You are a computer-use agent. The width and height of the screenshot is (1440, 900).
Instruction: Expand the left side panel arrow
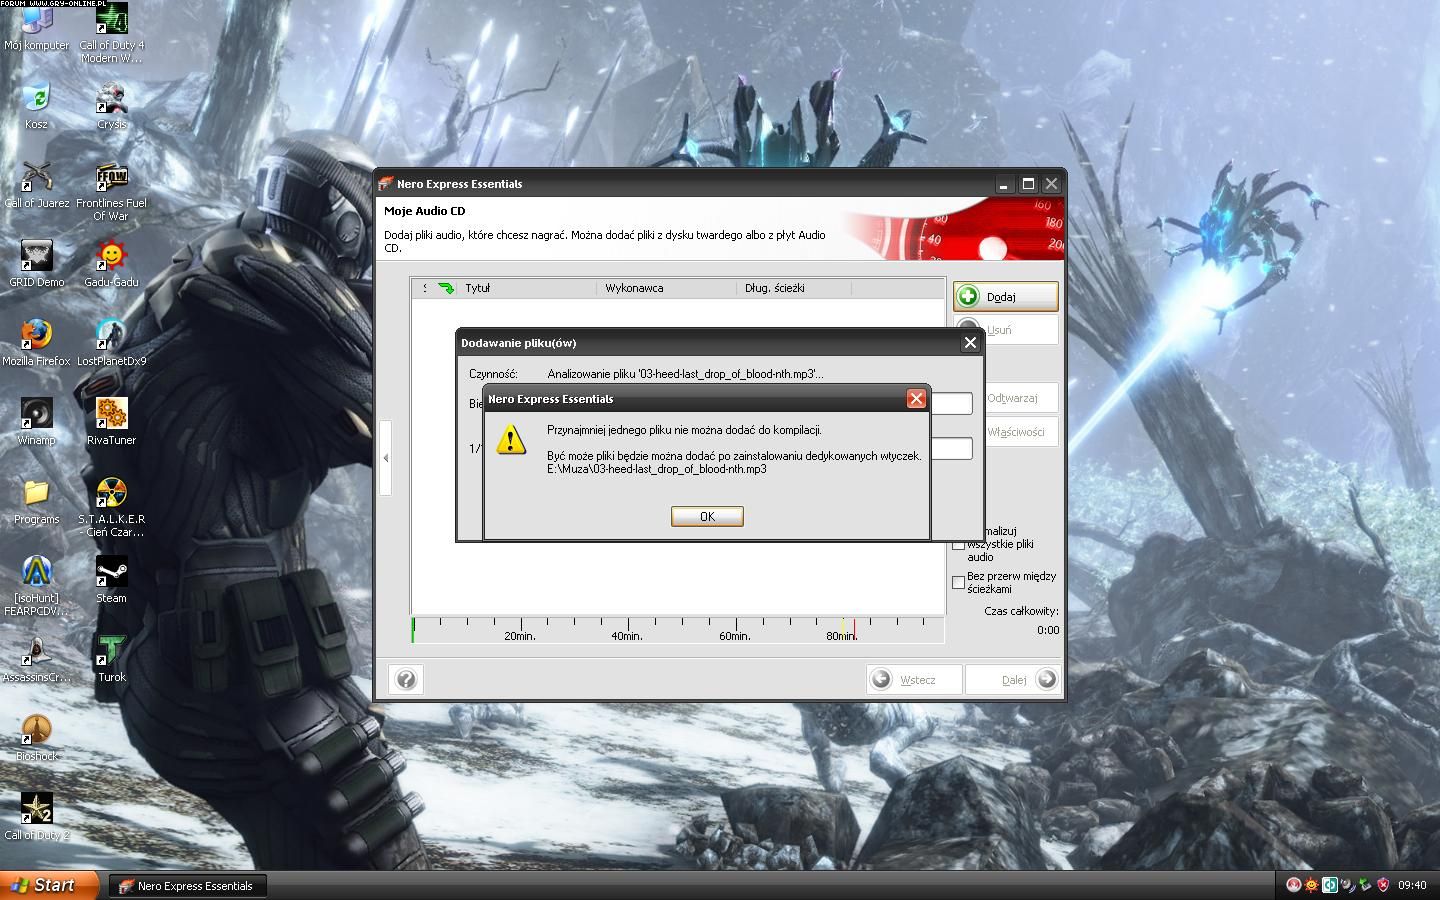pos(386,458)
